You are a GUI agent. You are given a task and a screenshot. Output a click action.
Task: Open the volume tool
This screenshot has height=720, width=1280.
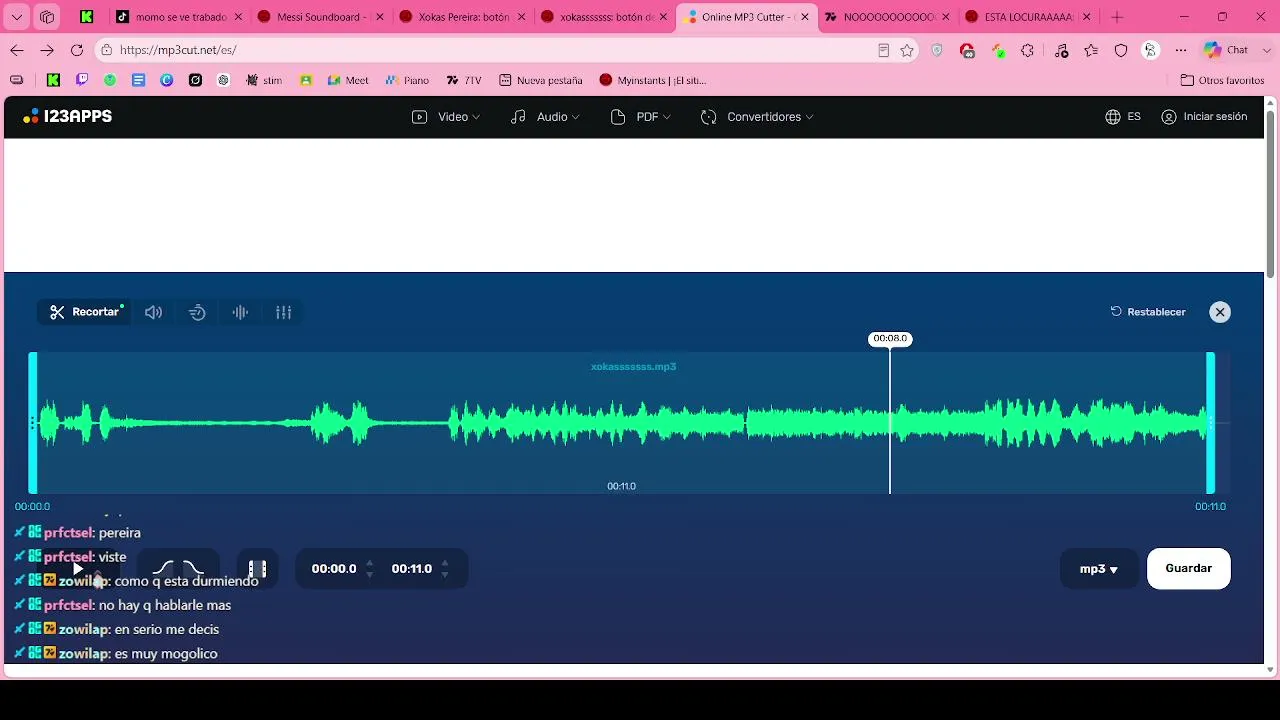click(x=153, y=312)
